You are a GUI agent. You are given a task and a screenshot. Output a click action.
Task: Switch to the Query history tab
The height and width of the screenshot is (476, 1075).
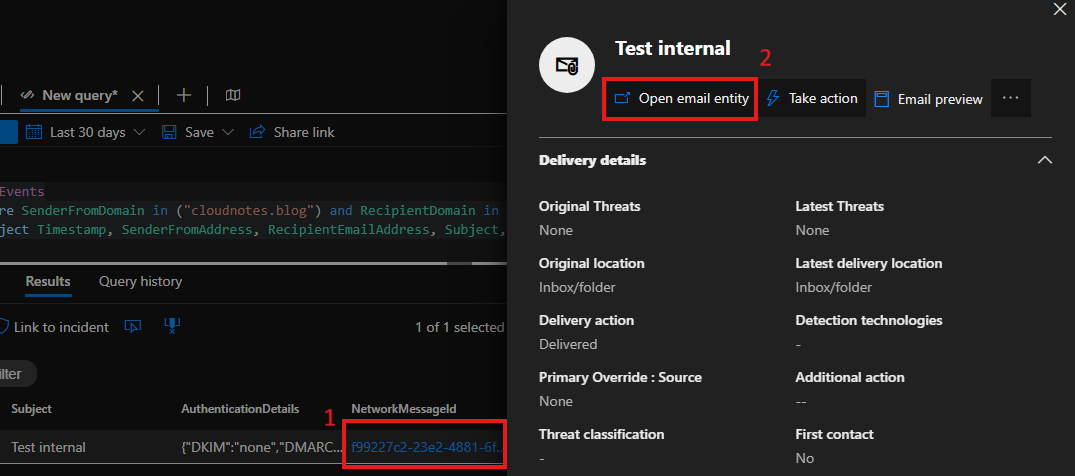pyautogui.click(x=140, y=282)
